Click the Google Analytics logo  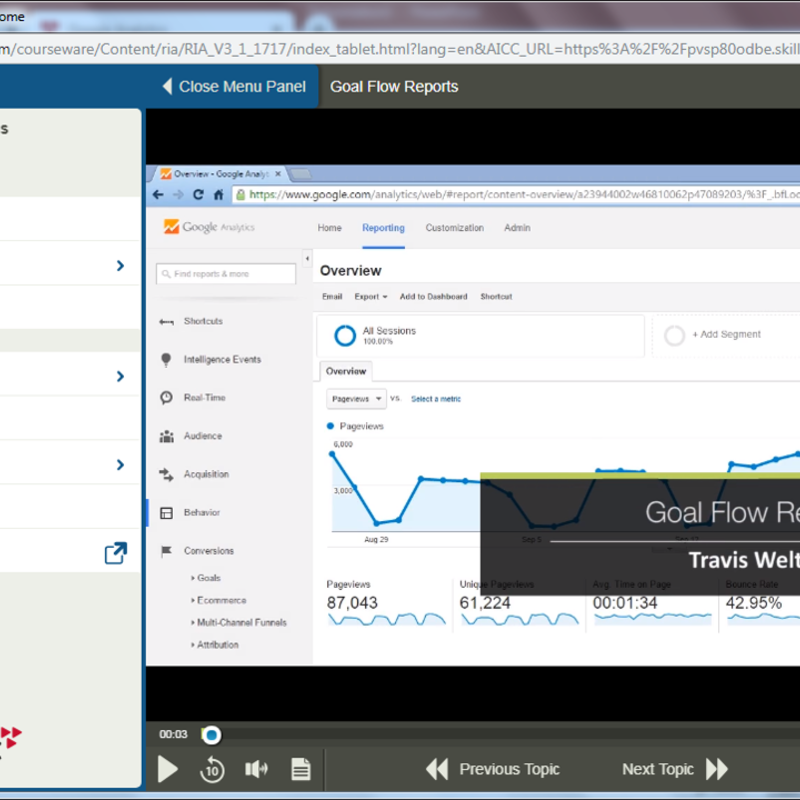tap(209, 227)
